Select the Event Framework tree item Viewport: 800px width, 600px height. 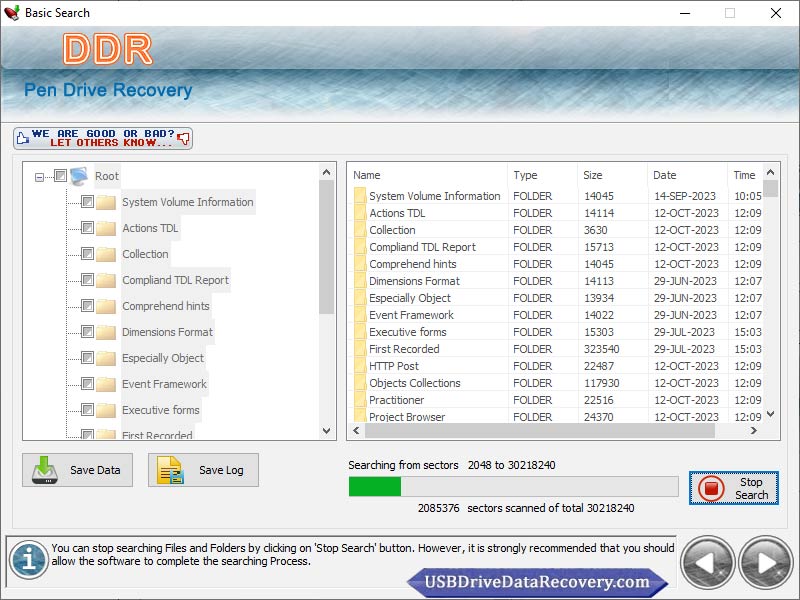(x=164, y=384)
